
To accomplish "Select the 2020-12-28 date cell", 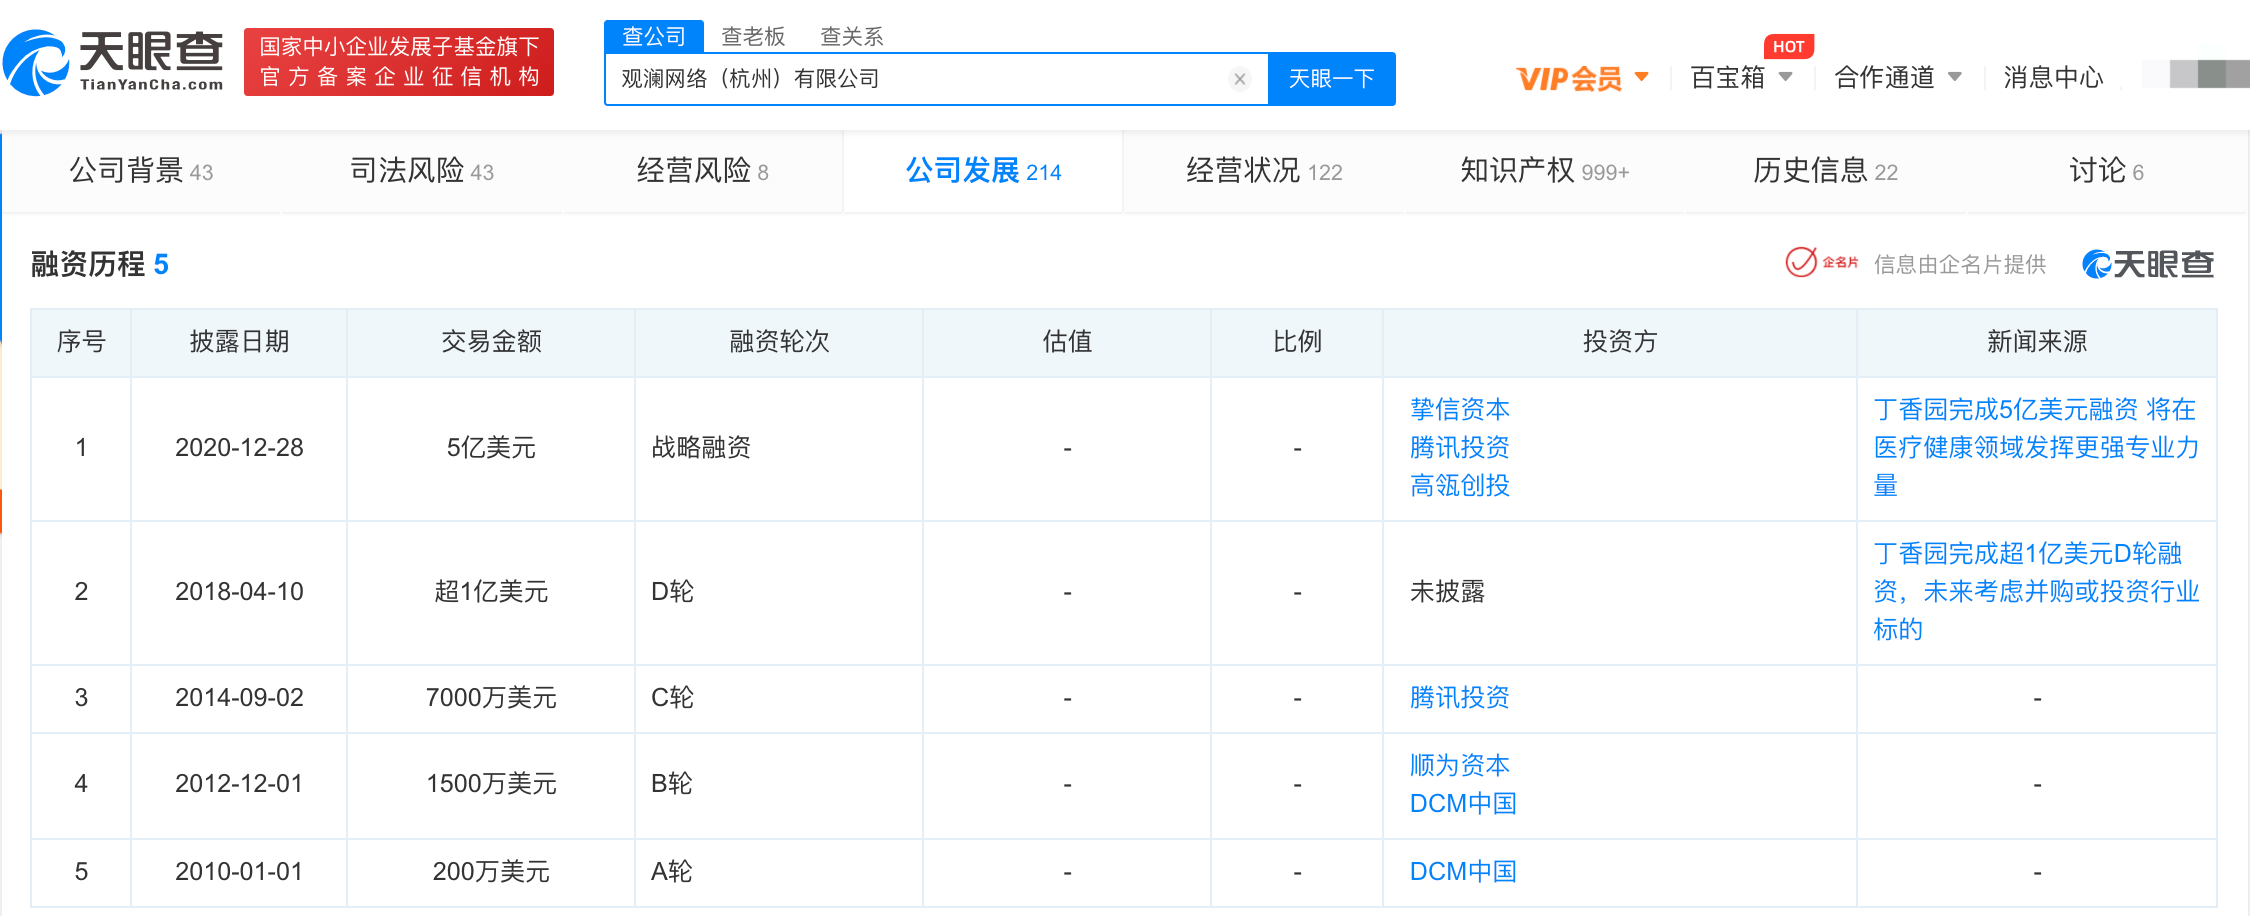I will 239,447.
